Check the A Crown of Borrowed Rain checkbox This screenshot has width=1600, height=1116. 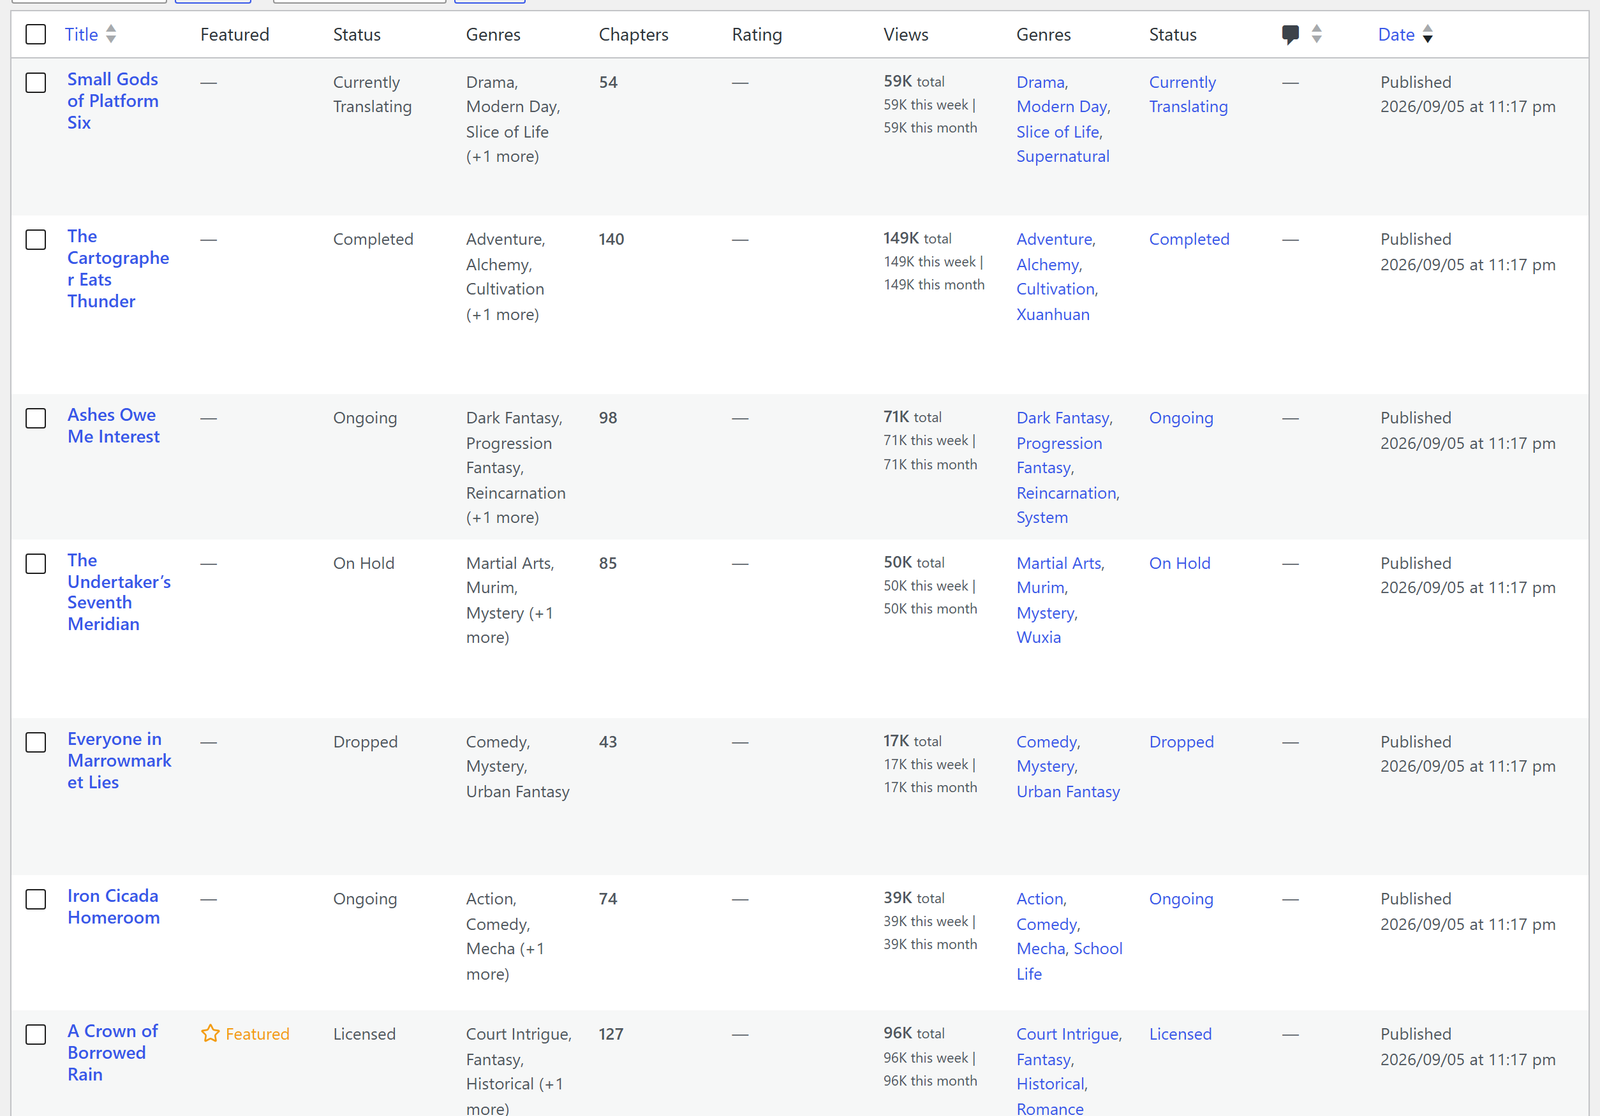pyautogui.click(x=36, y=1034)
